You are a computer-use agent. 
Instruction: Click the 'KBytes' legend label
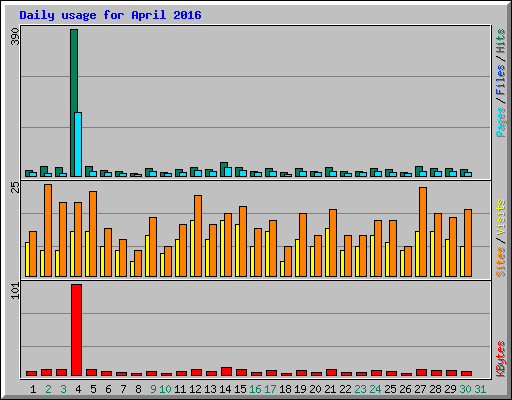click(501, 359)
